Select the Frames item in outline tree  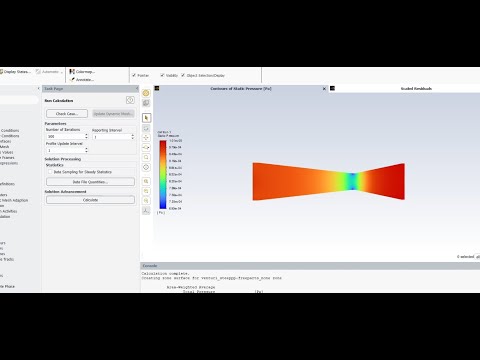coord(7,158)
